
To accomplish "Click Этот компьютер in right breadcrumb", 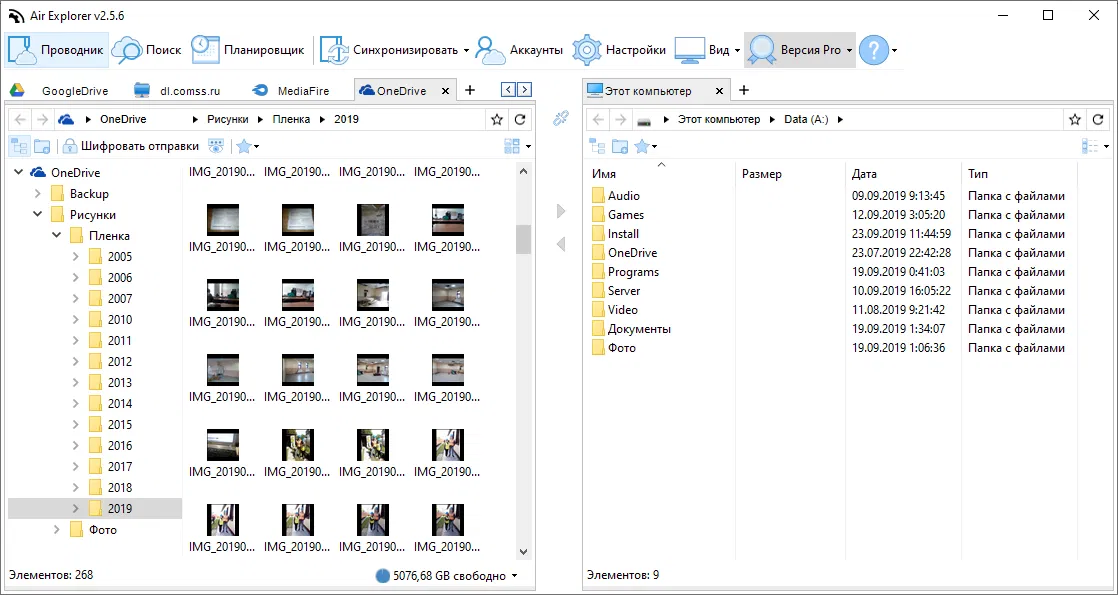I will click(x=719, y=119).
